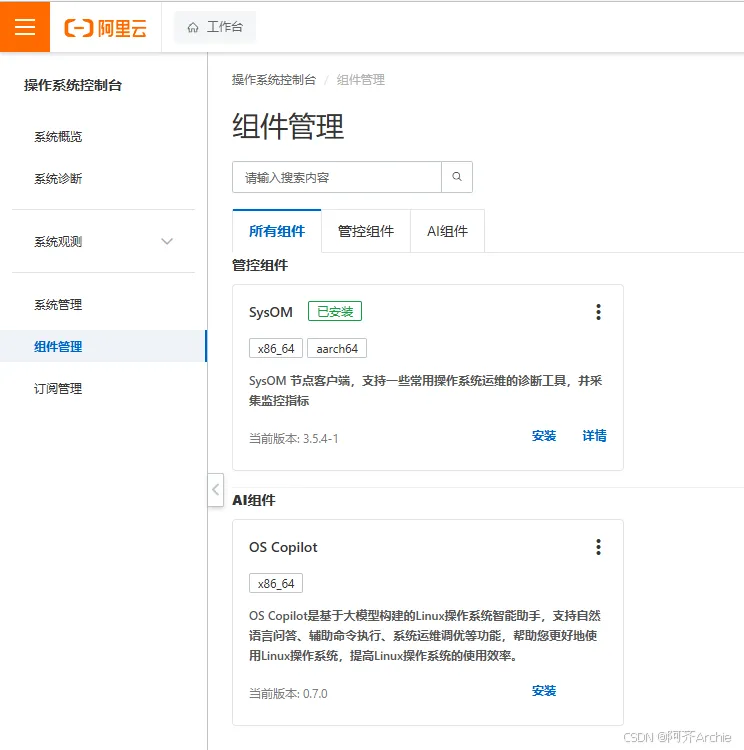Click the 已安装 status badge on SysOM
Screen dimensions: 744x750
click(x=335, y=311)
